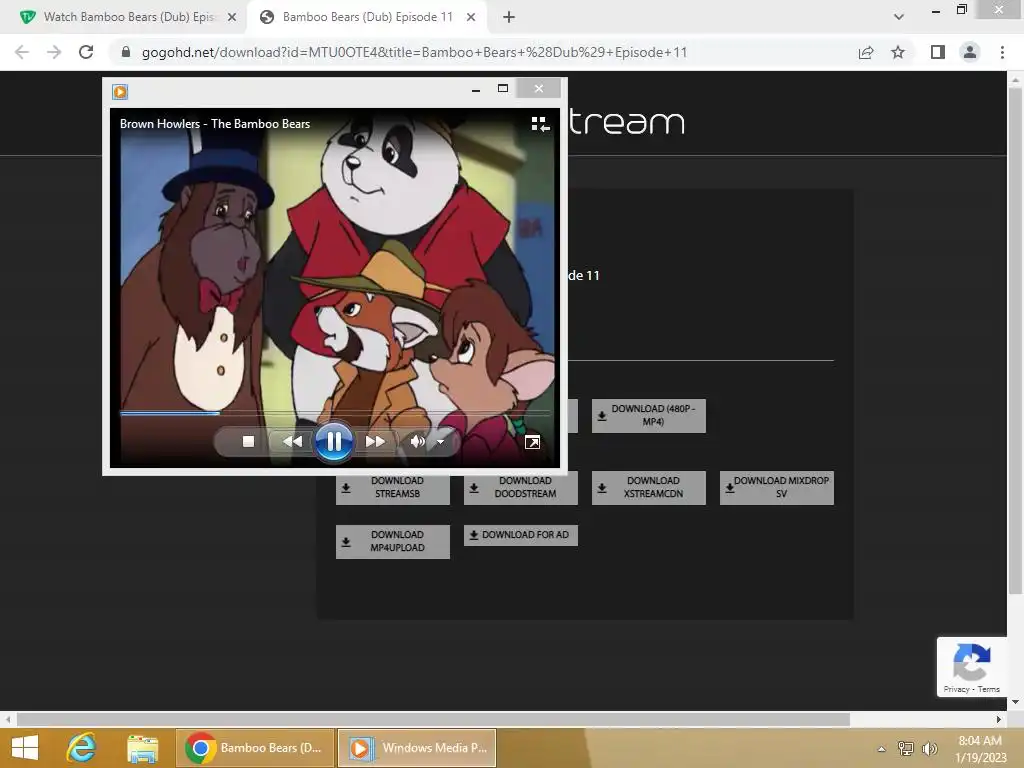Click the page's horizontal scrollbar
Screen dimensions: 1024x768
click(x=433, y=720)
